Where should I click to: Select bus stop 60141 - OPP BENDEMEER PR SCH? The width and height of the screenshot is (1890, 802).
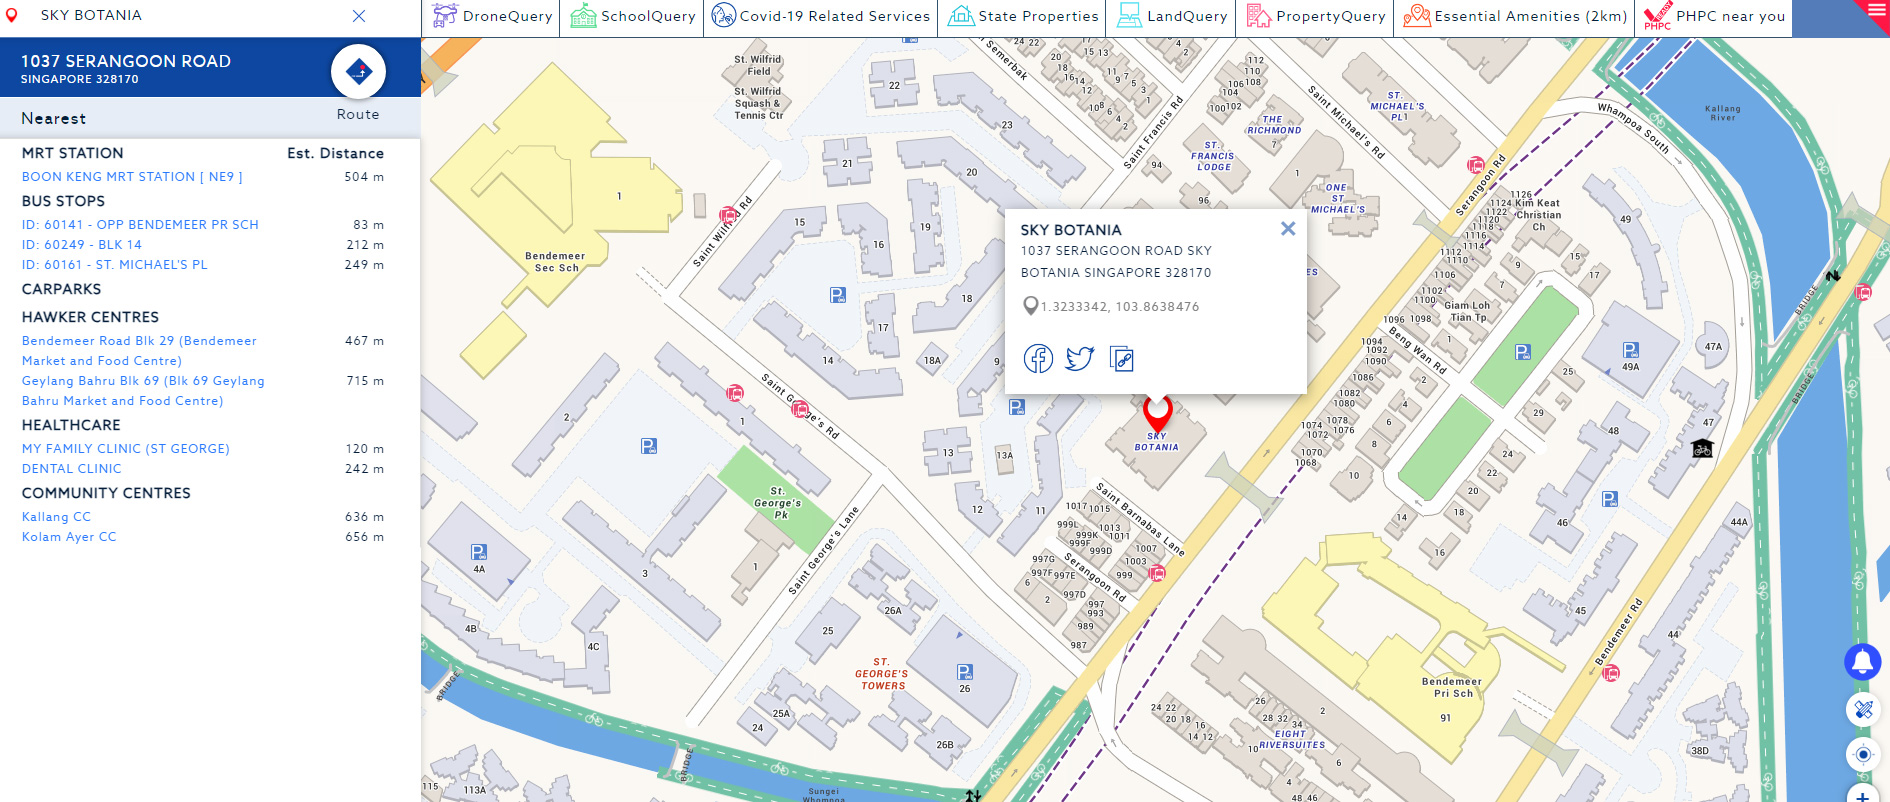[x=140, y=225]
